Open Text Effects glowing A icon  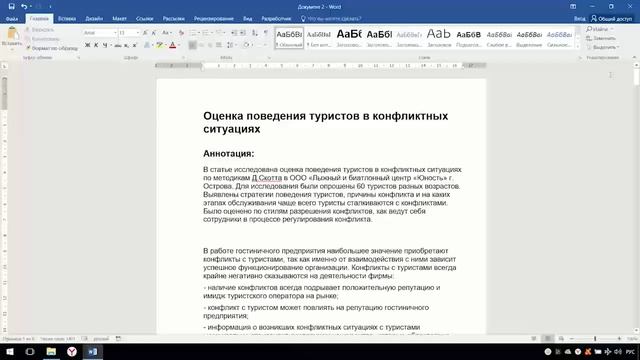coord(147,45)
